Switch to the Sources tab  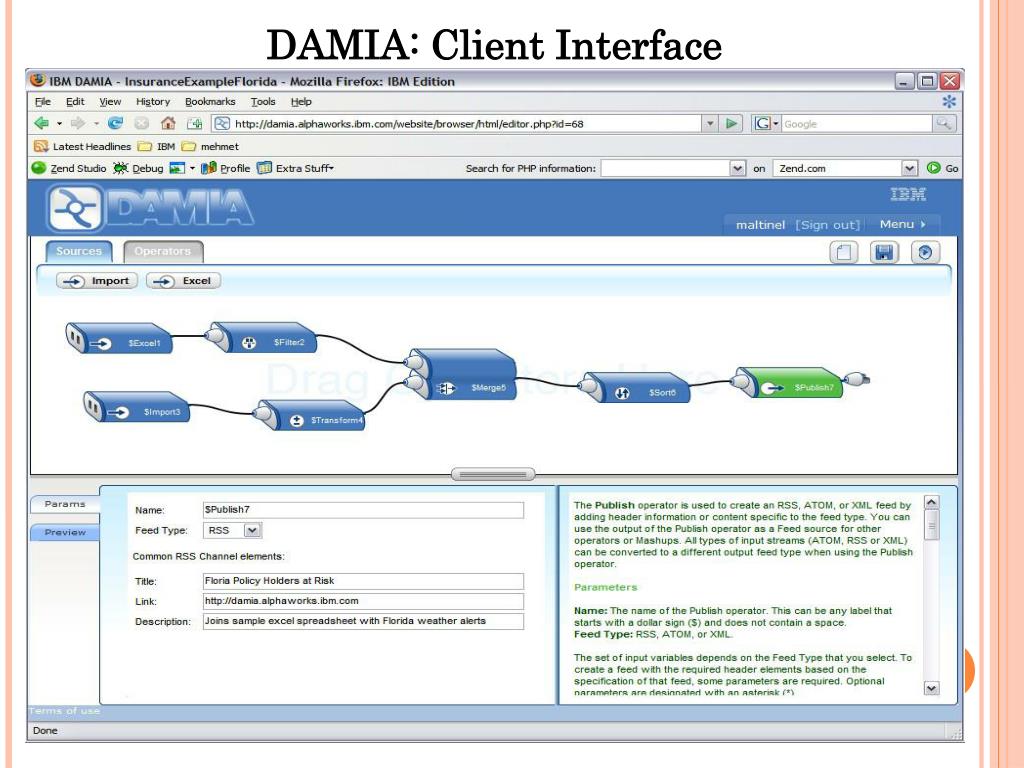tap(79, 251)
